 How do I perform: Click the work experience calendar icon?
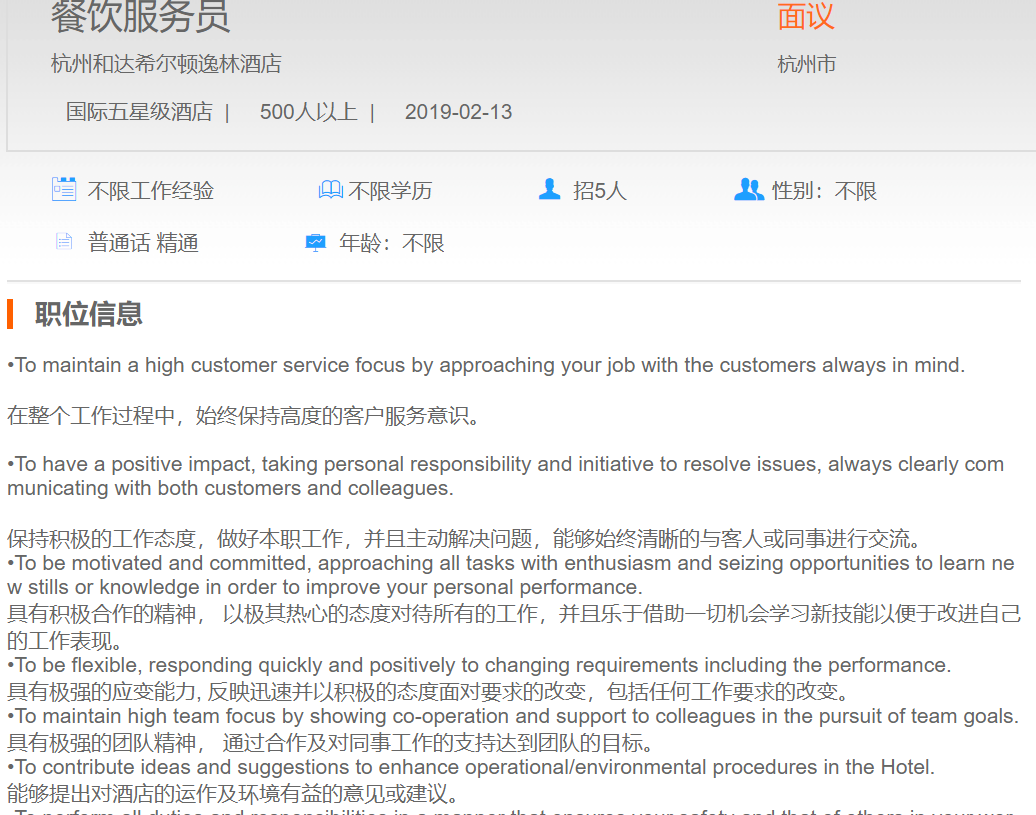point(64,189)
